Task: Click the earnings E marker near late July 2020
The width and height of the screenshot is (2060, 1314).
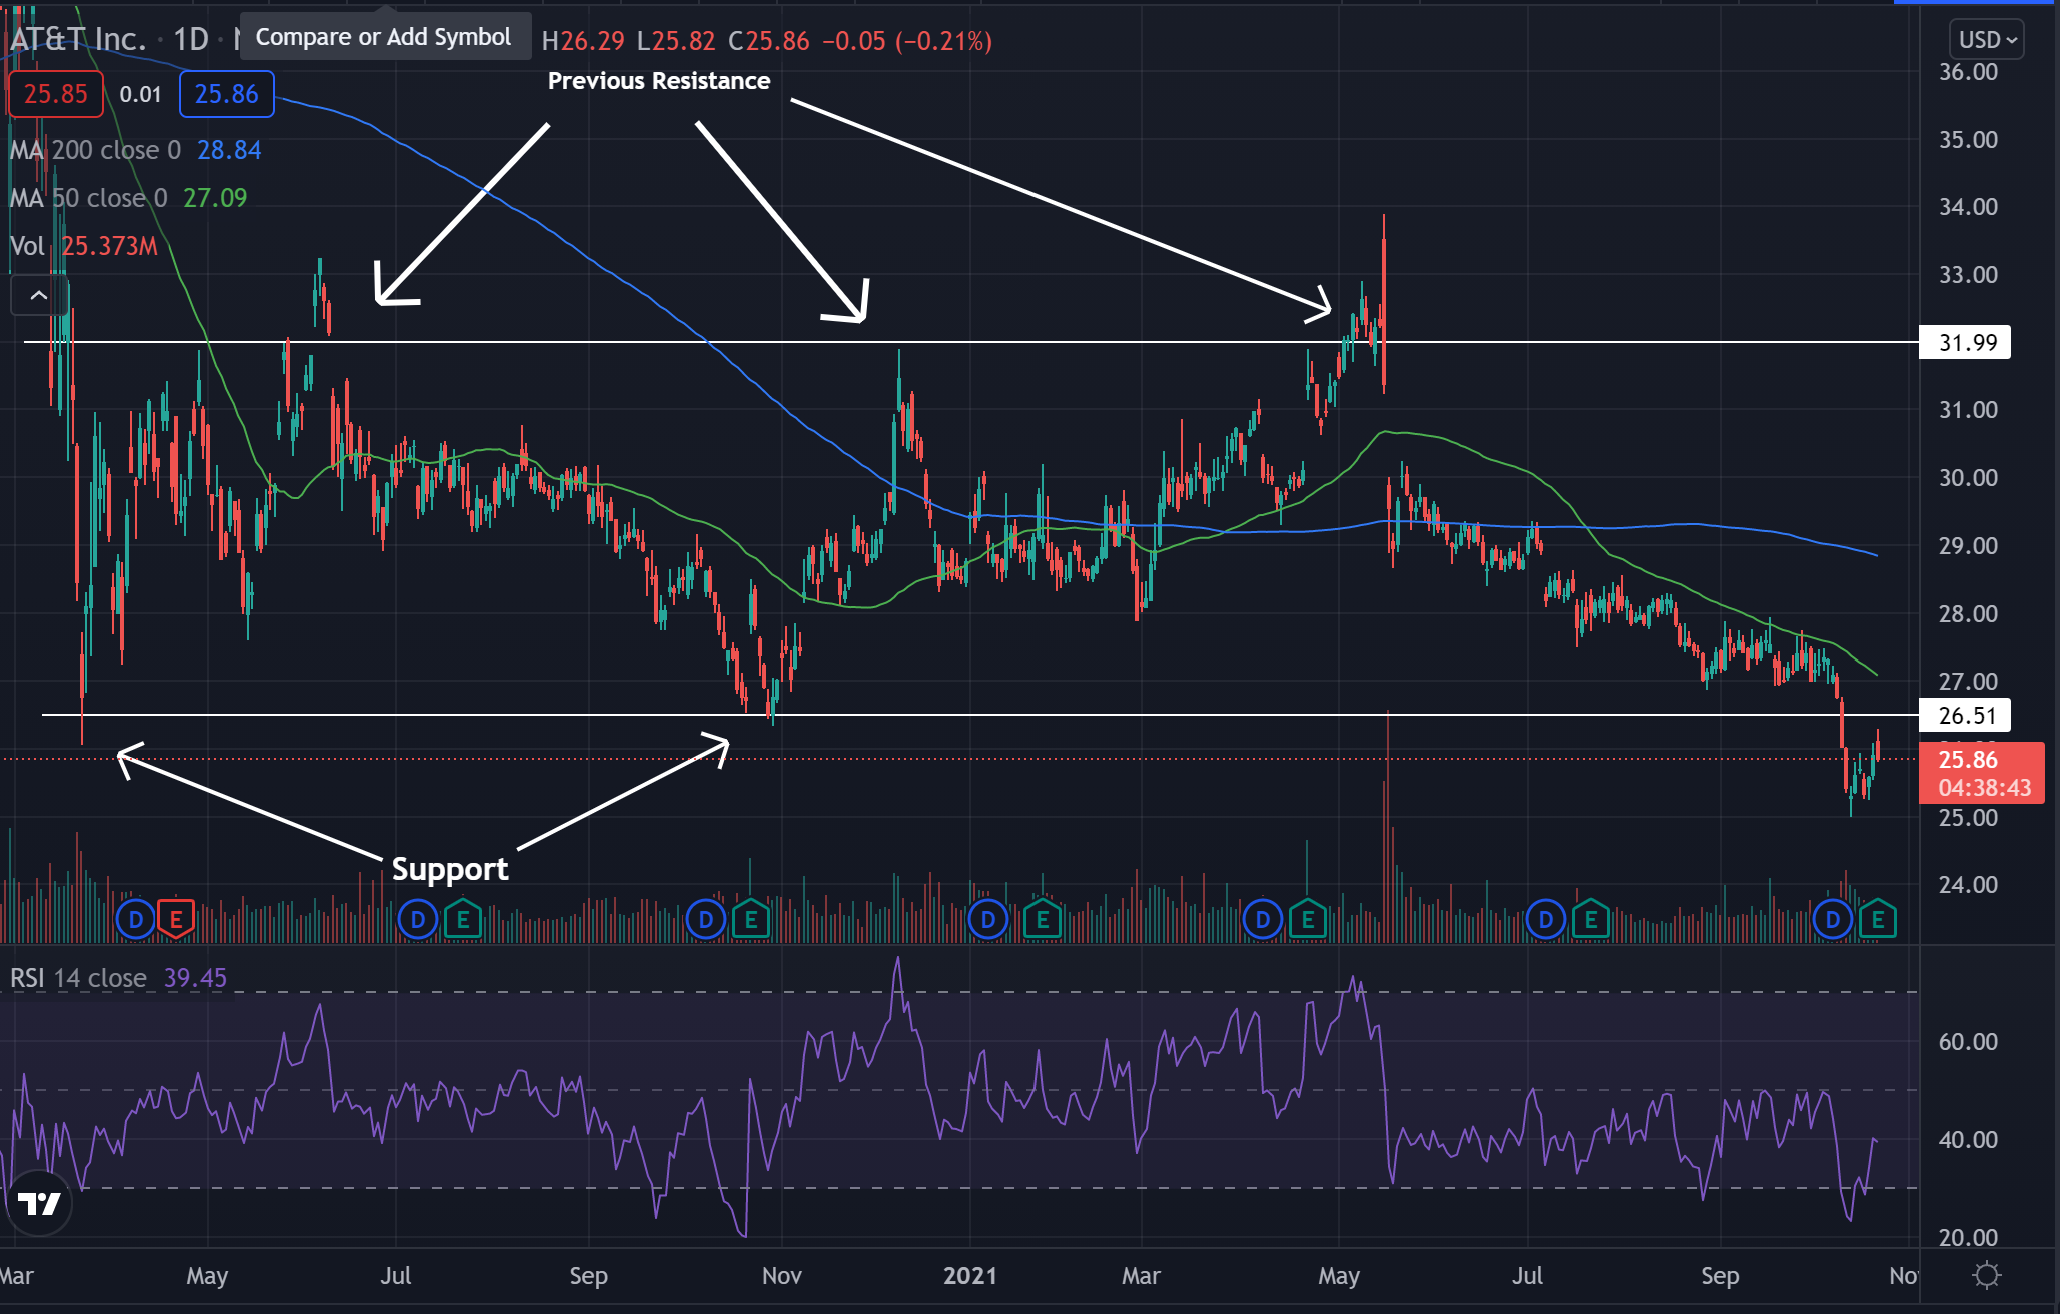Action: point(463,919)
